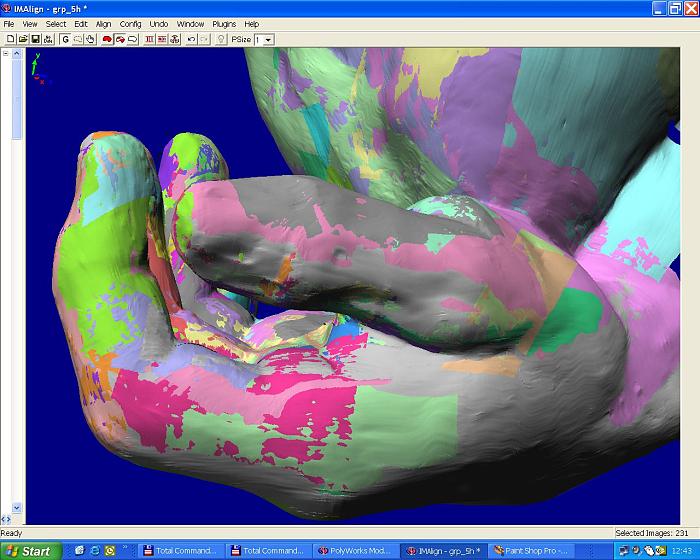Open the Select menu
The height and width of the screenshot is (560, 700).
pyautogui.click(x=56, y=23)
